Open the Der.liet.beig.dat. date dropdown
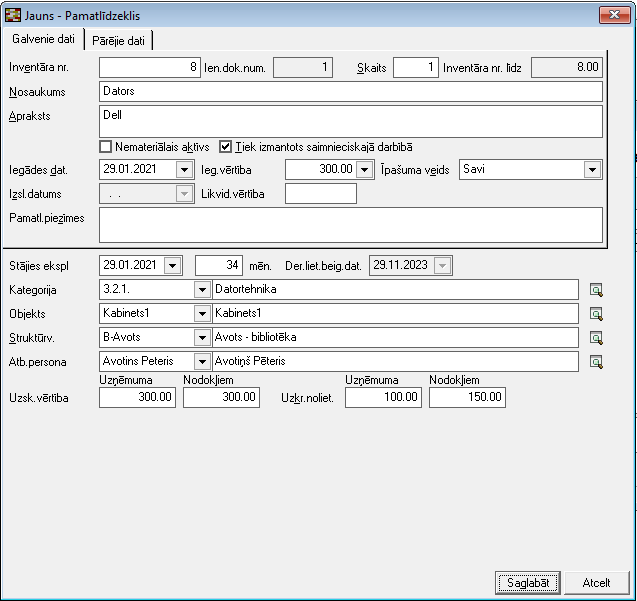The image size is (637, 601). [x=442, y=266]
